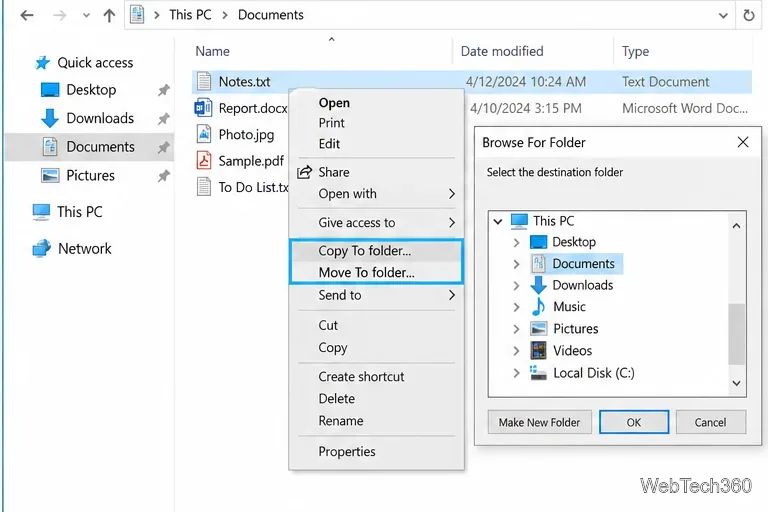Close the Browse For Folder dialog

pos(743,143)
